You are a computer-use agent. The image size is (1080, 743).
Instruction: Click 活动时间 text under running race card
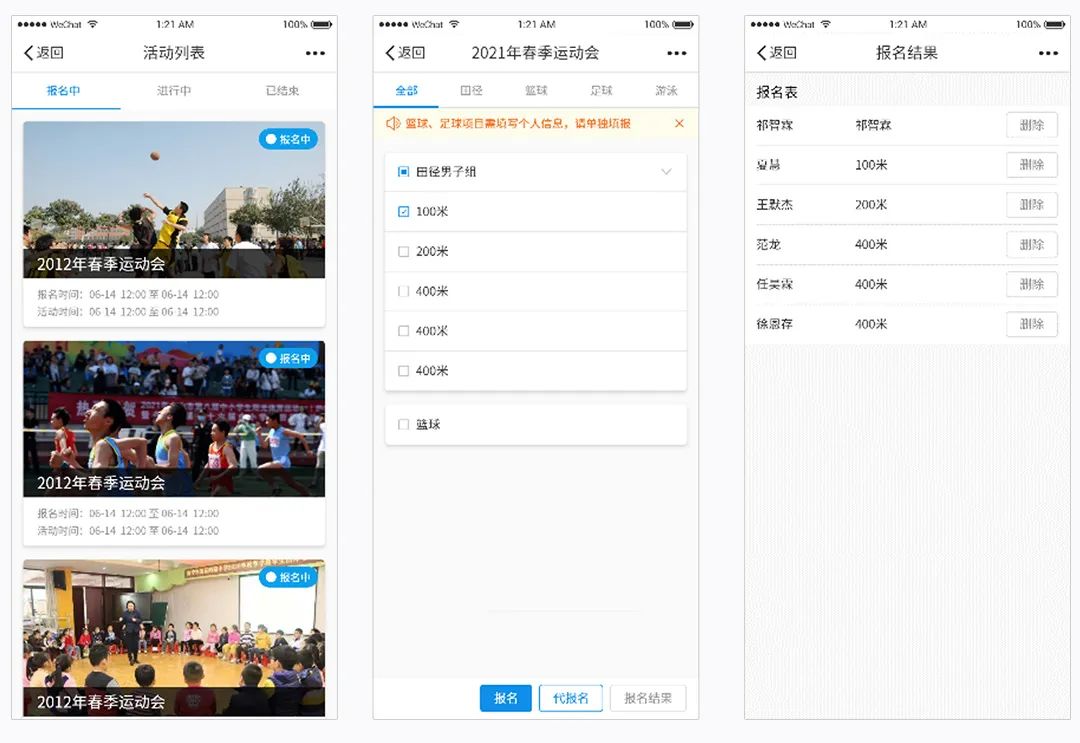click(x=128, y=531)
